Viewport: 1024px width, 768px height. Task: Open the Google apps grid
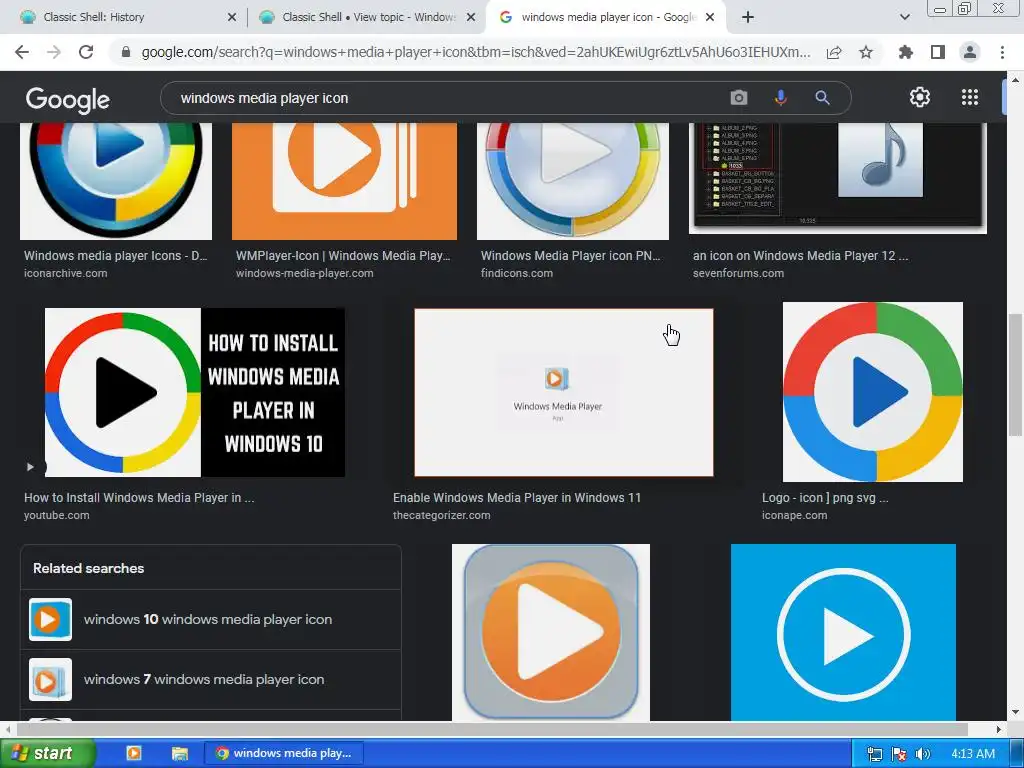[970, 97]
